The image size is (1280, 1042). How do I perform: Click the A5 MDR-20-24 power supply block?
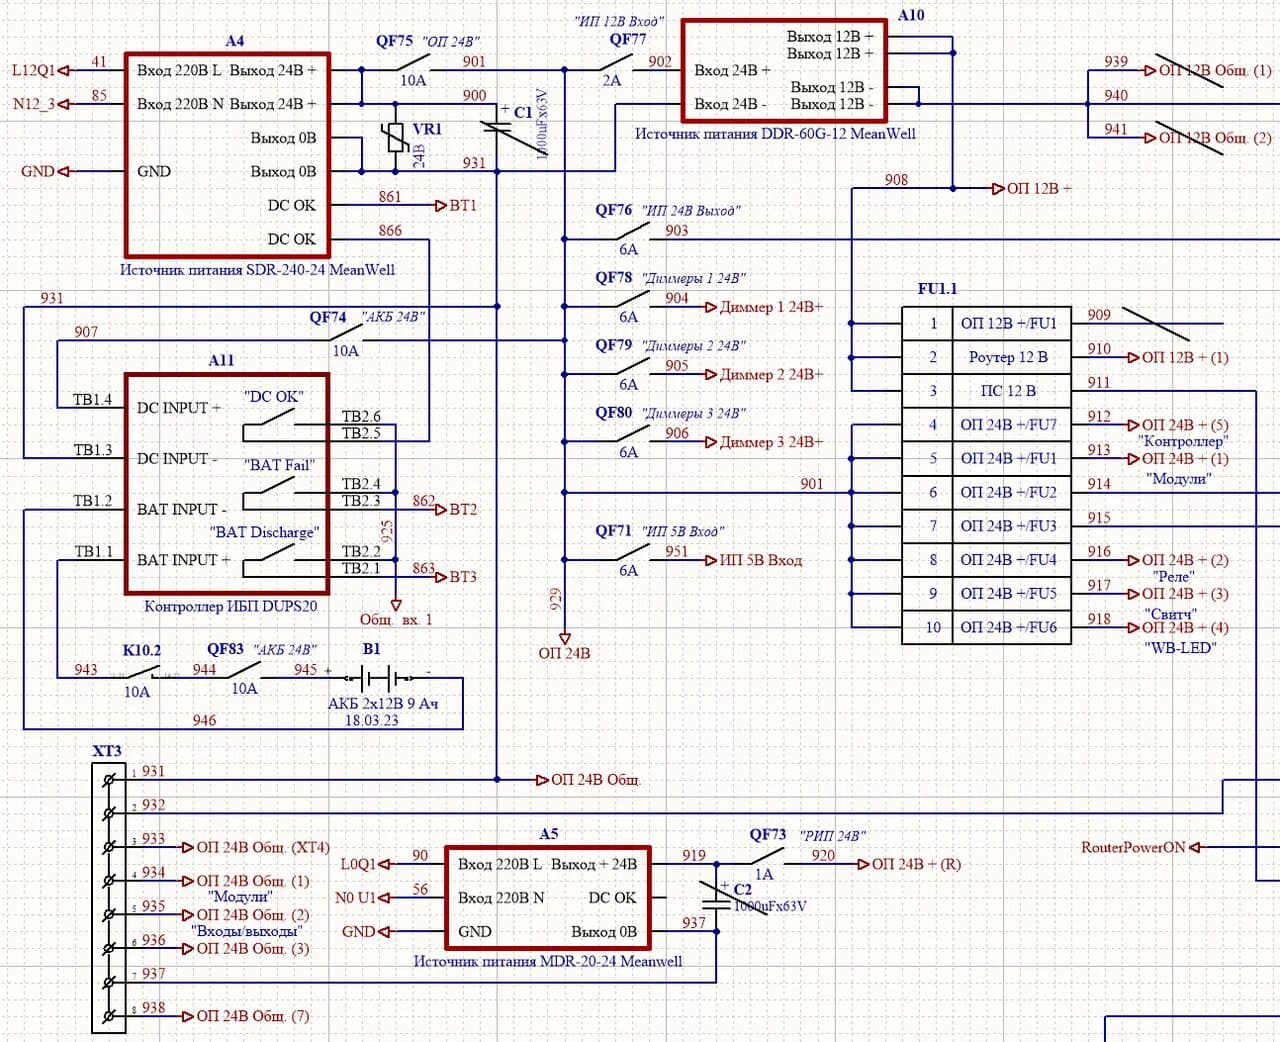point(547,897)
